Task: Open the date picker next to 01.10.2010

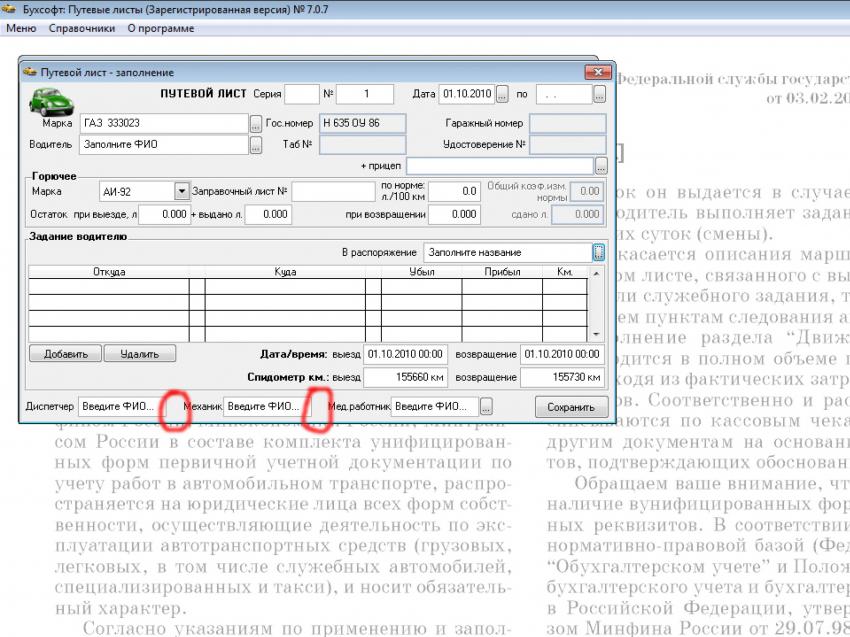Action: [502, 94]
